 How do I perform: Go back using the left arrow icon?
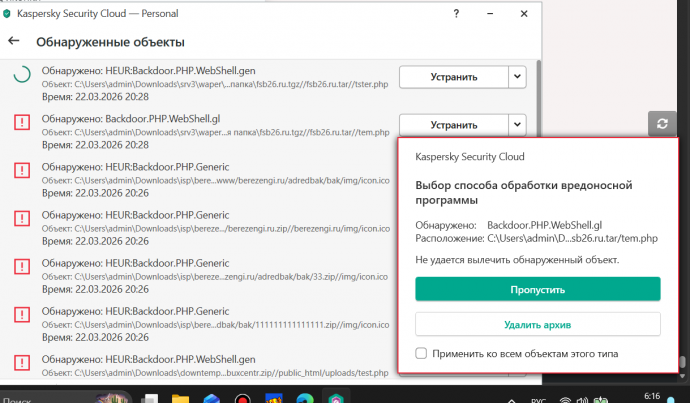click(14, 42)
